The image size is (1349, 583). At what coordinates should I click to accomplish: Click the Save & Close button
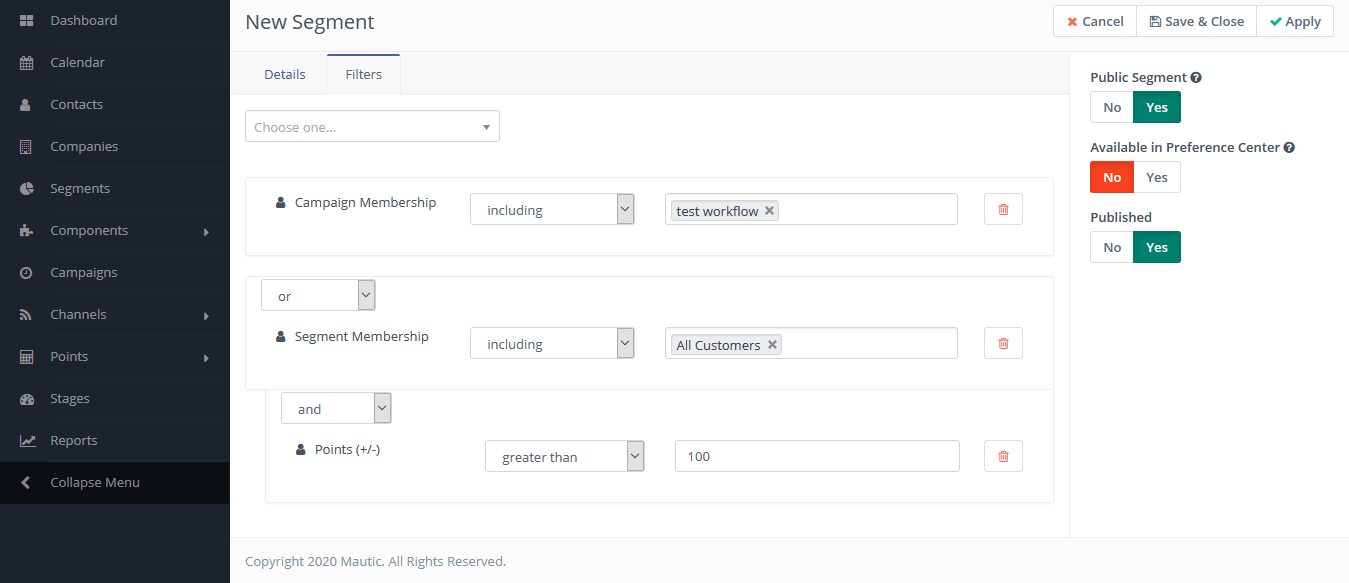(x=1196, y=22)
